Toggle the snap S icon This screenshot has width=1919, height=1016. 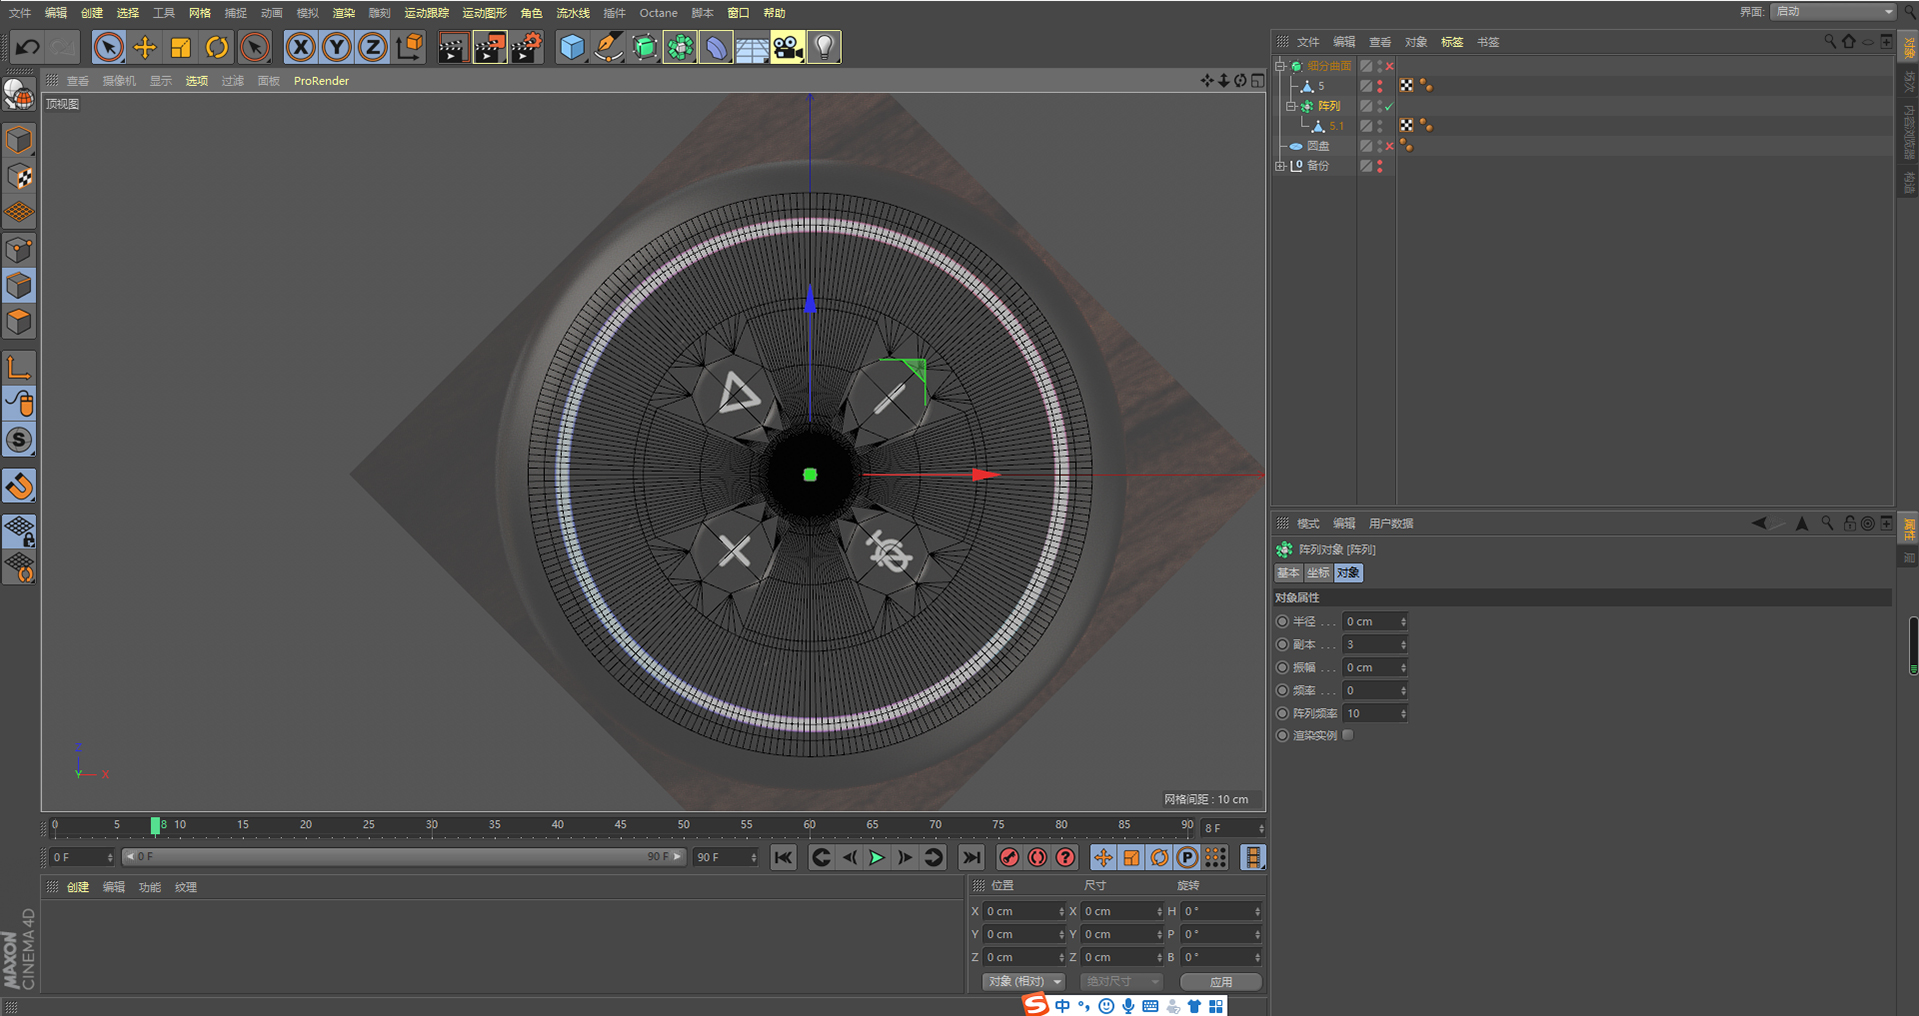(x=19, y=440)
